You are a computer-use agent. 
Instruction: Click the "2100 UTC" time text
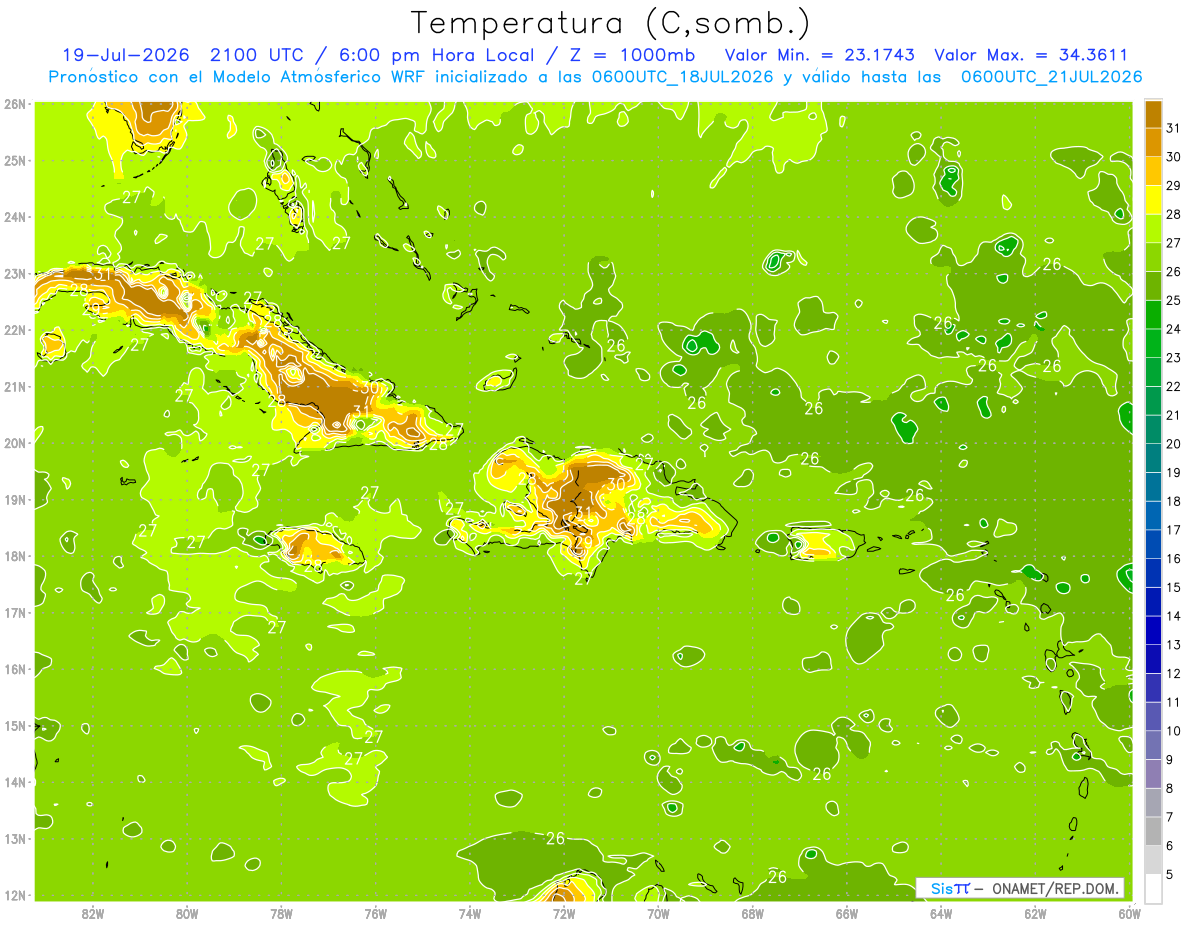click(255, 55)
